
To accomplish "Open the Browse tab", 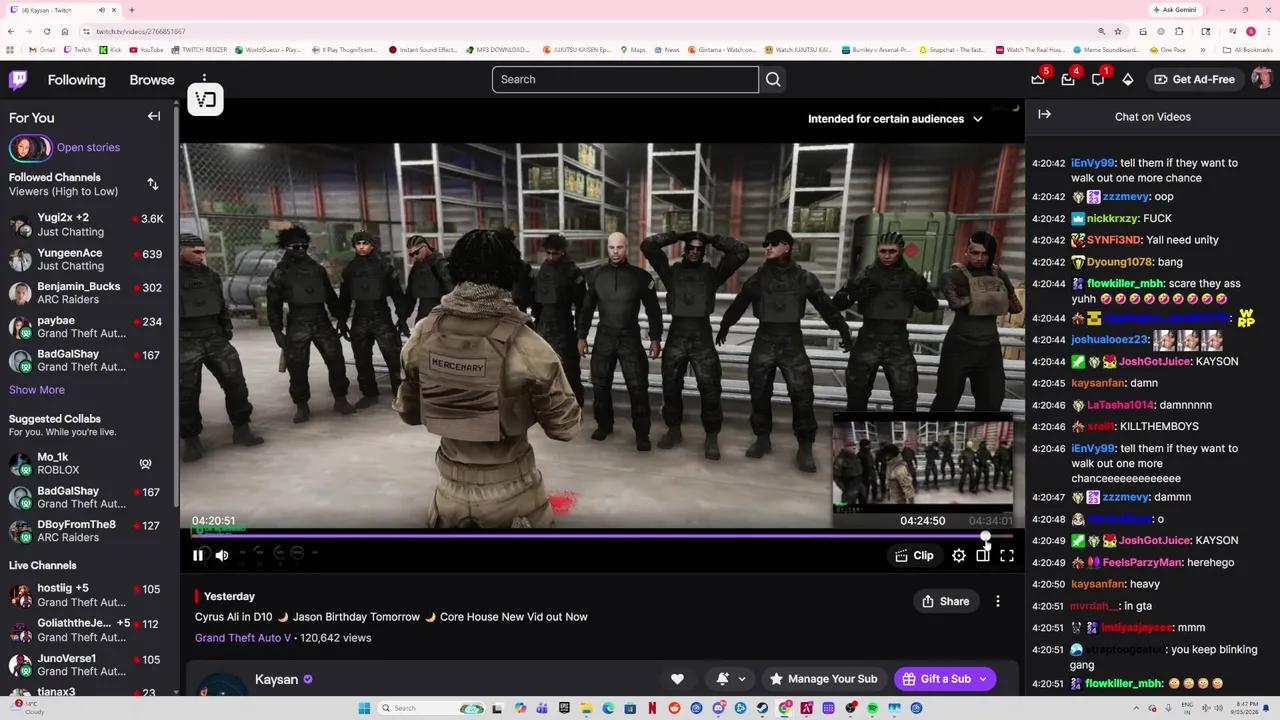I will point(152,80).
